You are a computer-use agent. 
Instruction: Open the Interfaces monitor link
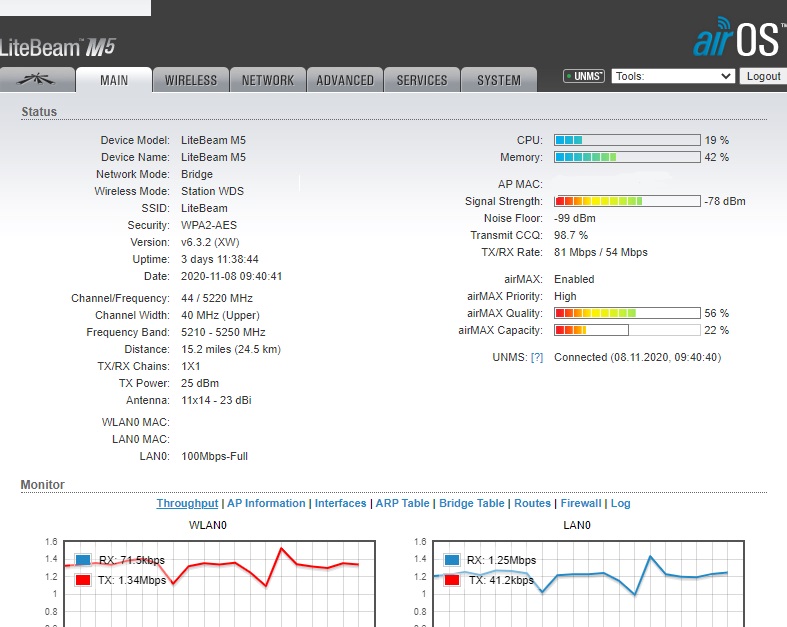(x=340, y=503)
